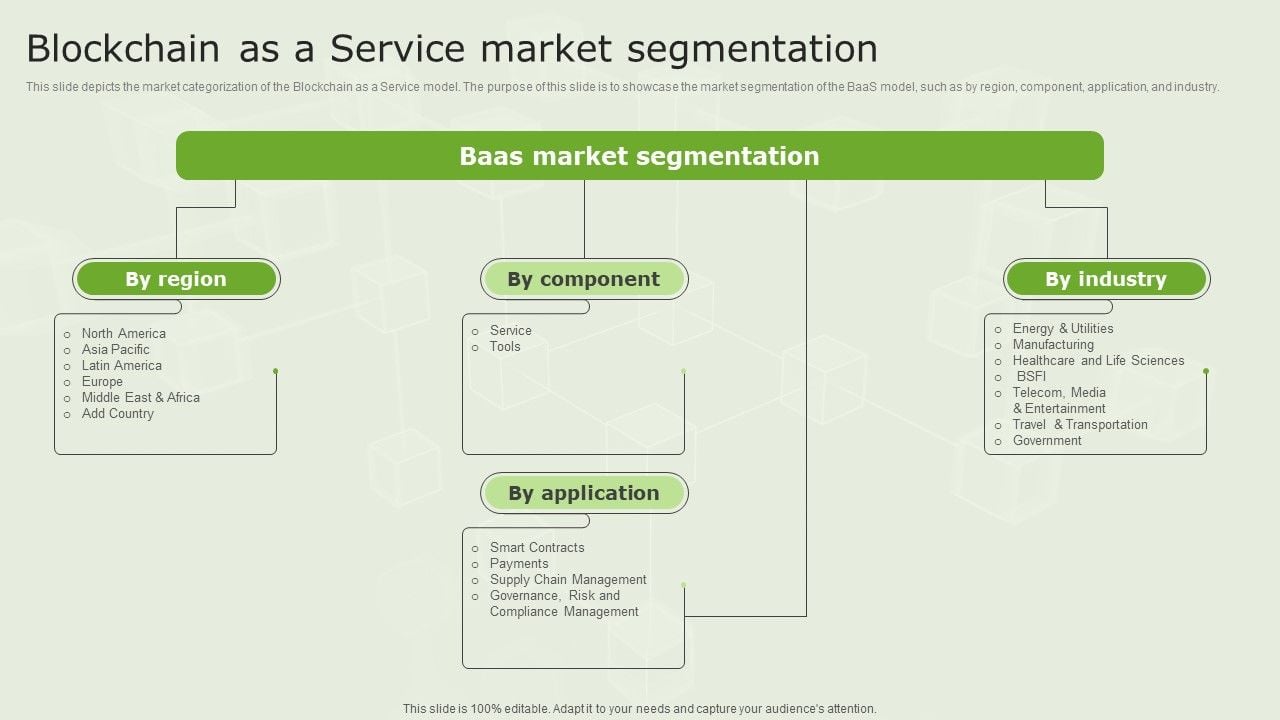Select the 'By component' pill shape
The width and height of the screenshot is (1280, 720).
(x=584, y=279)
